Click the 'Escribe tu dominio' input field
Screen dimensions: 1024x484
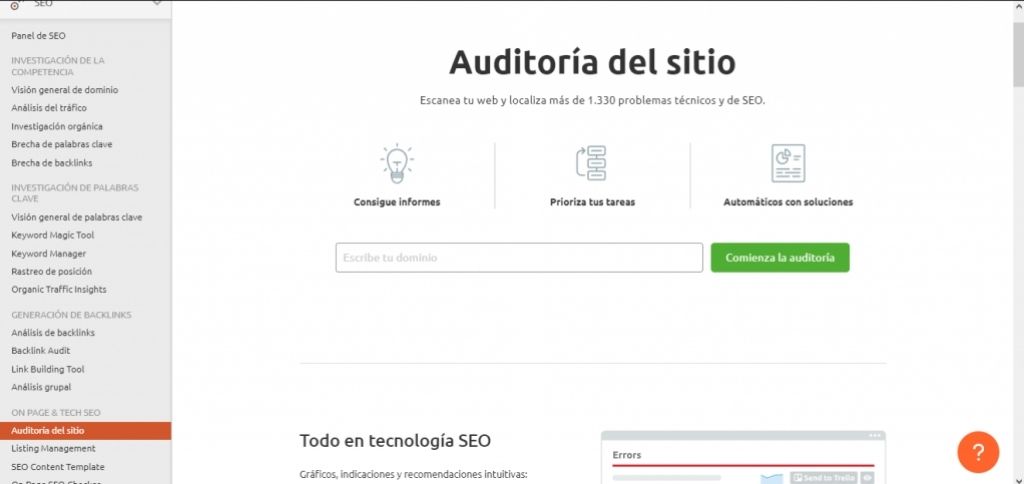coord(519,257)
